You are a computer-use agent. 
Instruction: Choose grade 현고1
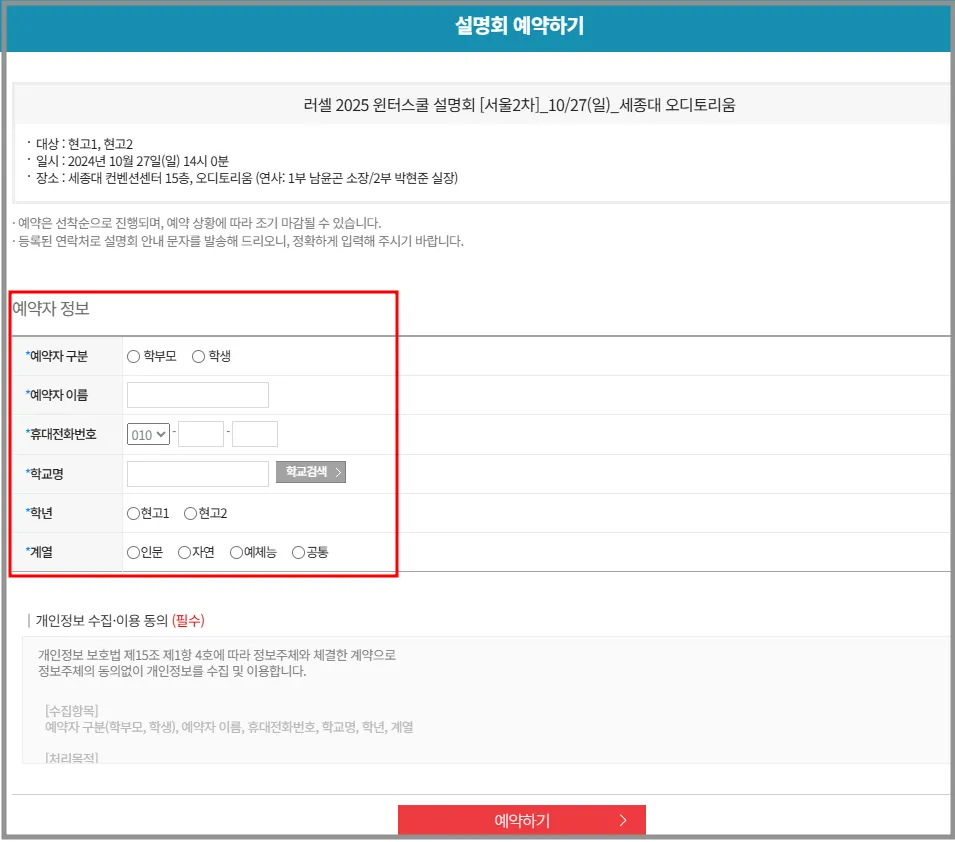pyautogui.click(x=133, y=514)
